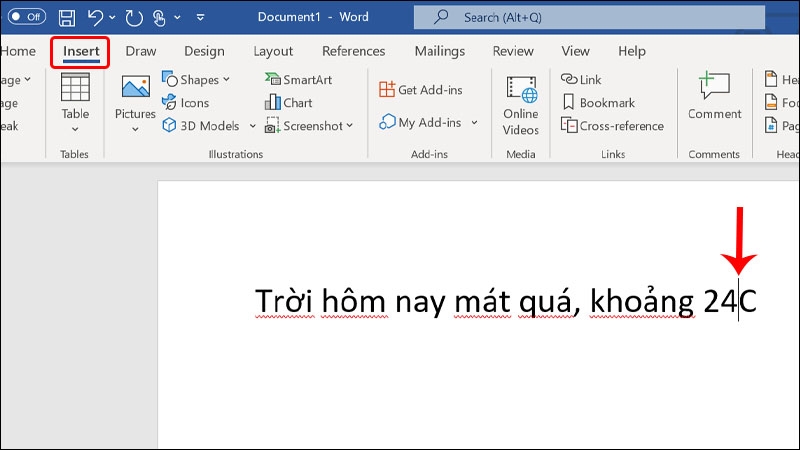Open the Mailings tab
The height and width of the screenshot is (450, 800).
[x=440, y=51]
